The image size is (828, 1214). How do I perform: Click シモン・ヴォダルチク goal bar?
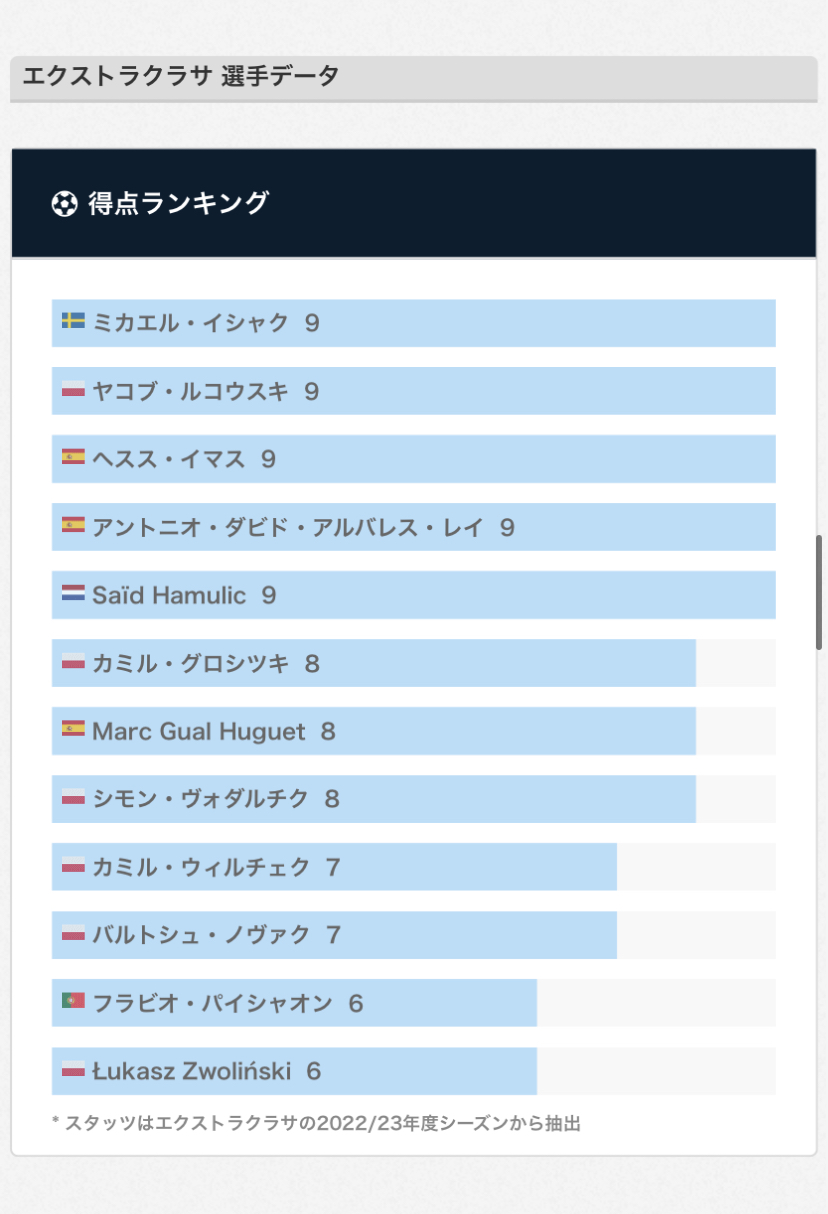point(500,799)
